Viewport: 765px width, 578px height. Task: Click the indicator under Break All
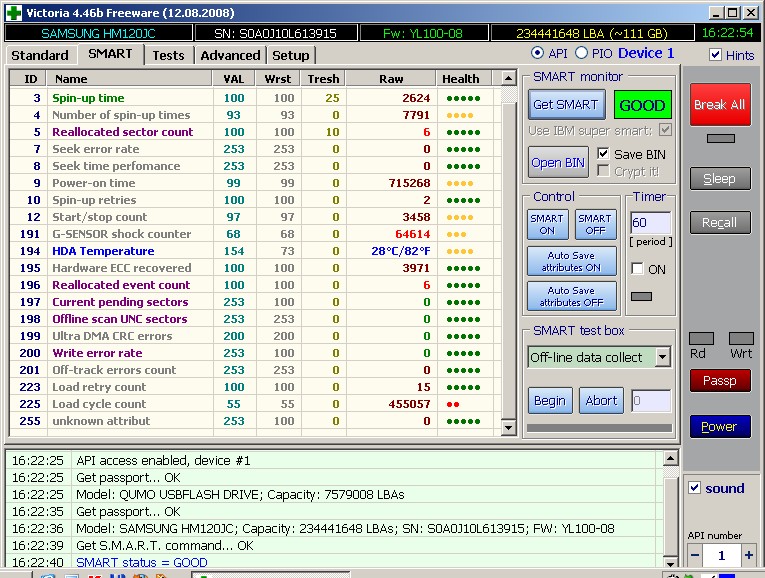click(x=721, y=139)
